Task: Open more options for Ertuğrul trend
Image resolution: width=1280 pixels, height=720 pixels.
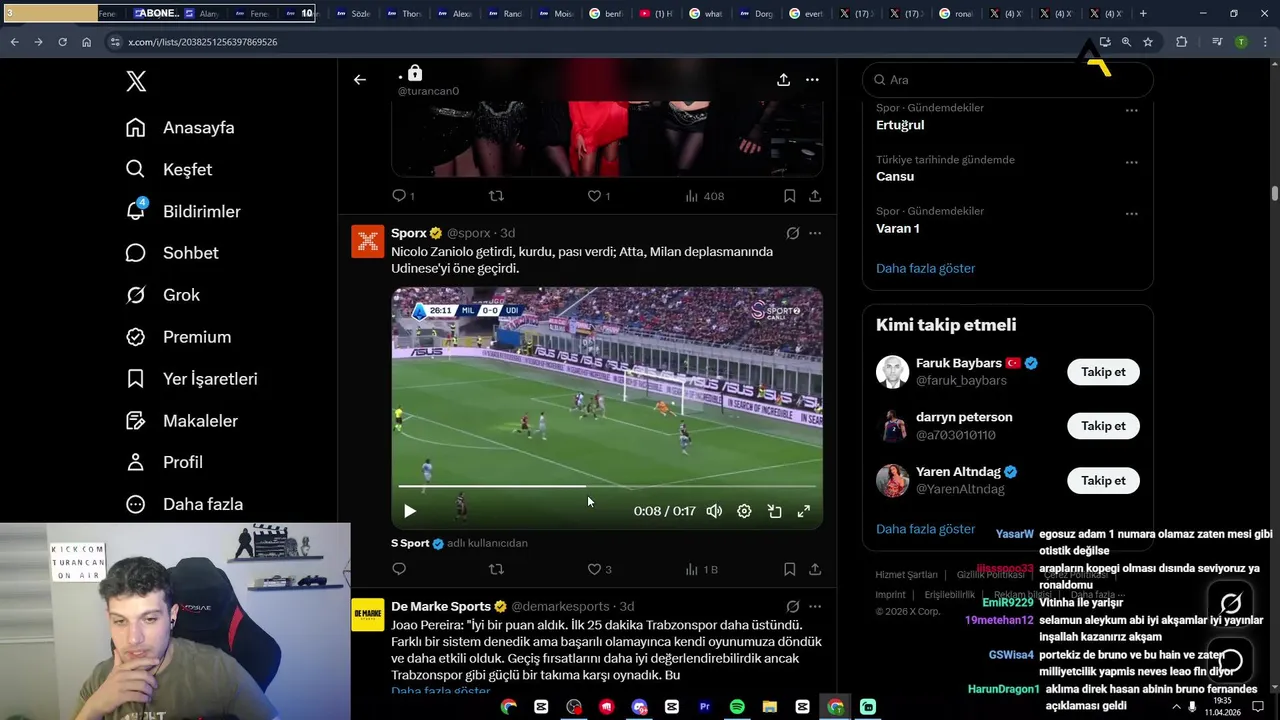Action: point(1131,111)
